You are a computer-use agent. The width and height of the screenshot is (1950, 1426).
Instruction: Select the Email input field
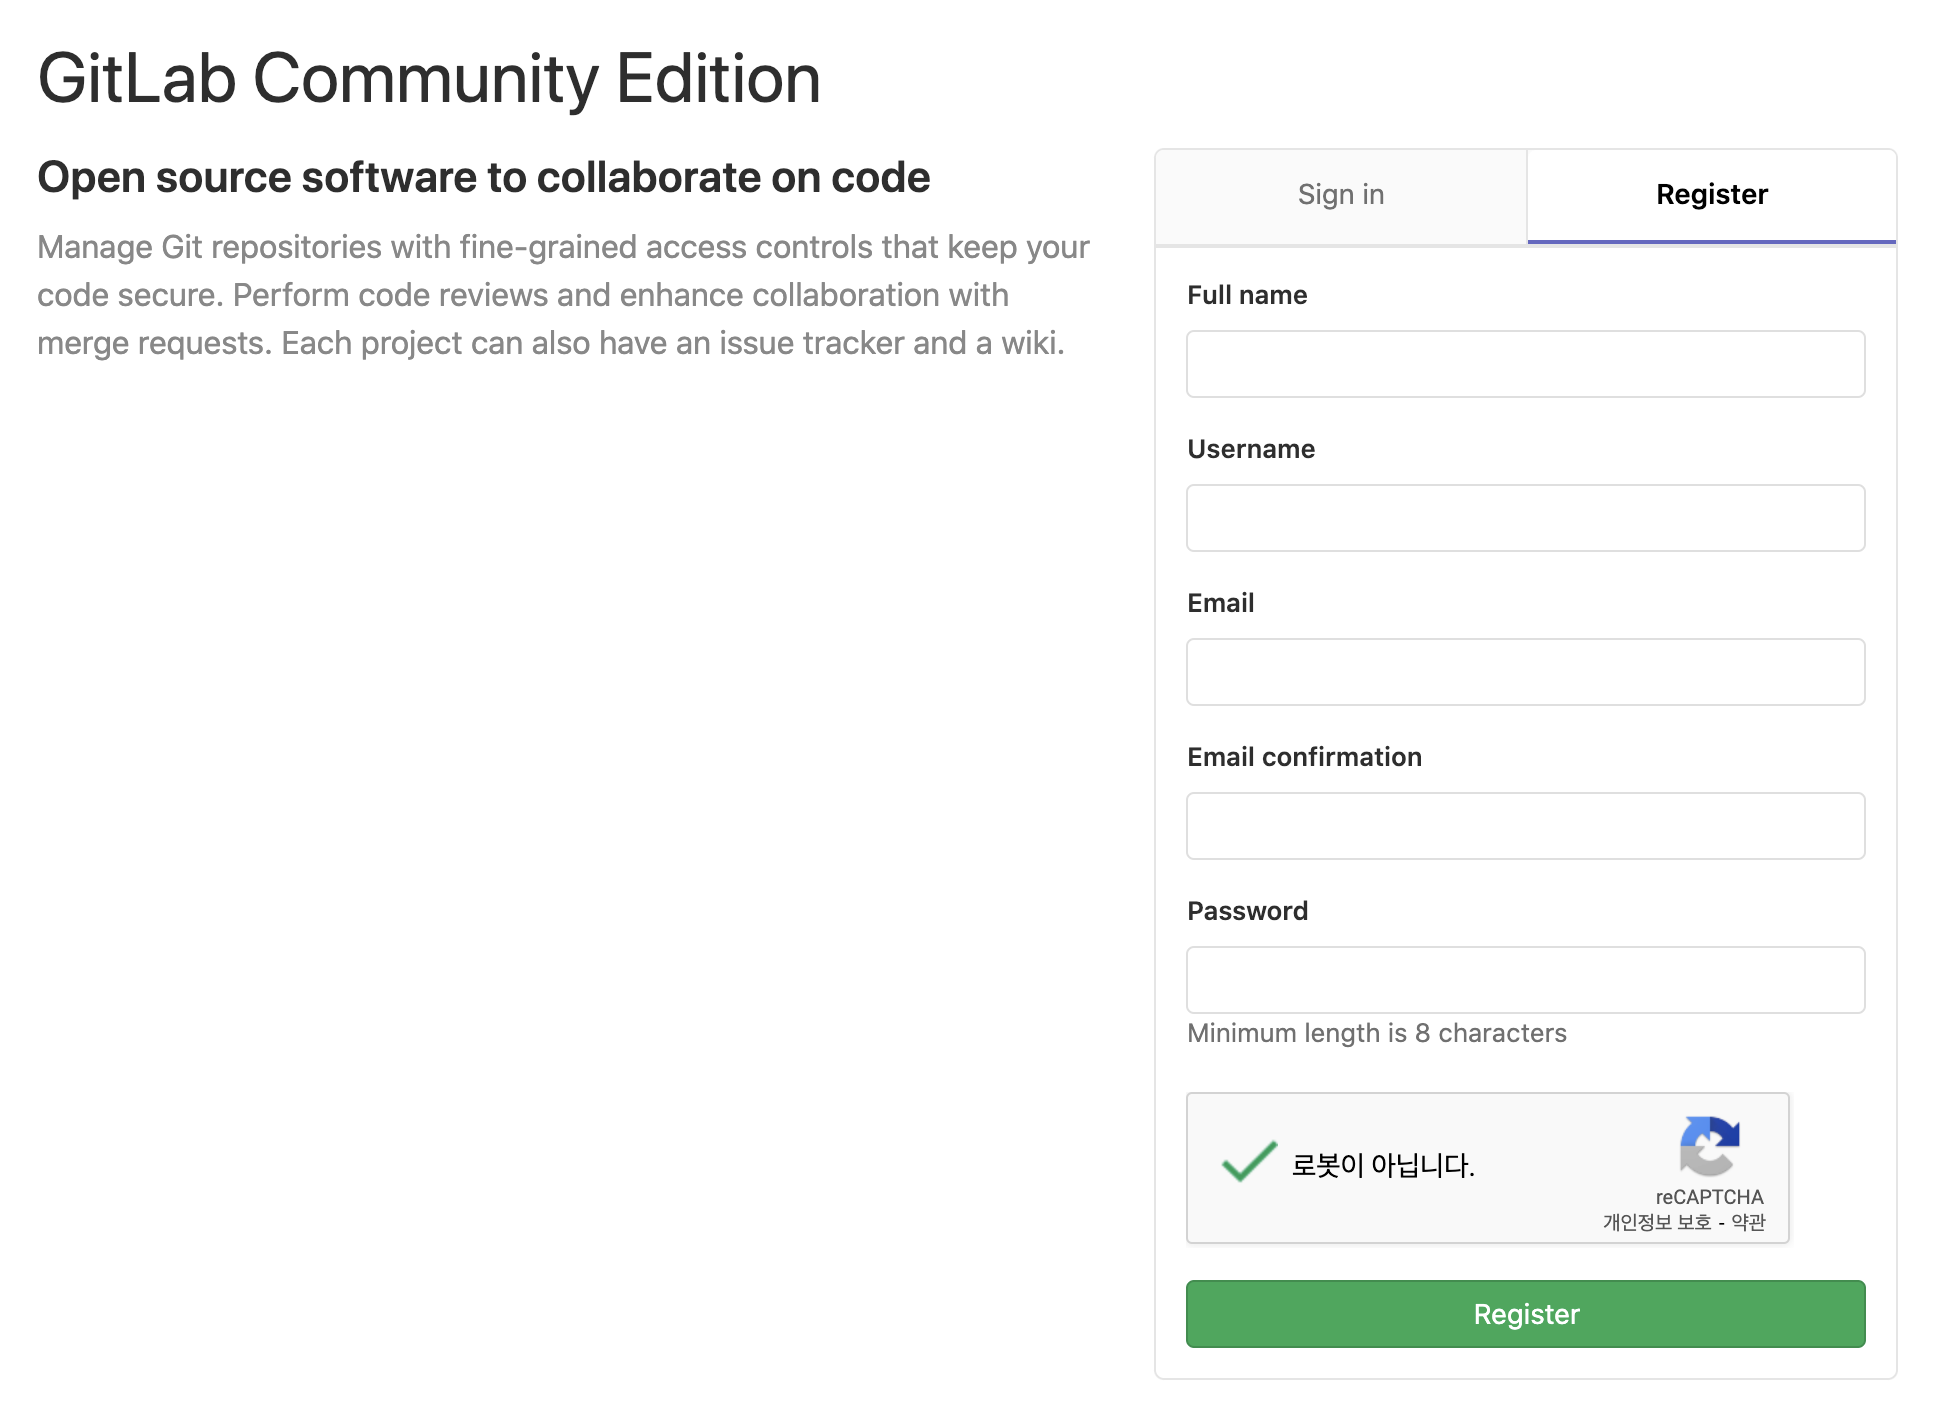pyautogui.click(x=1525, y=672)
